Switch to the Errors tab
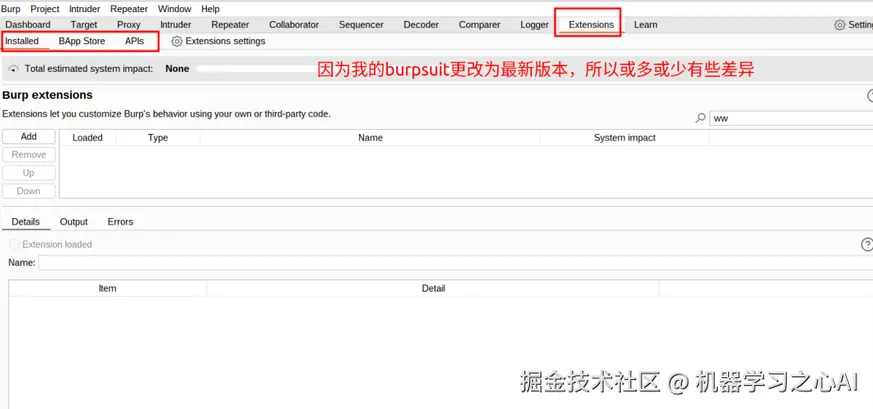873x409 pixels. 120,221
